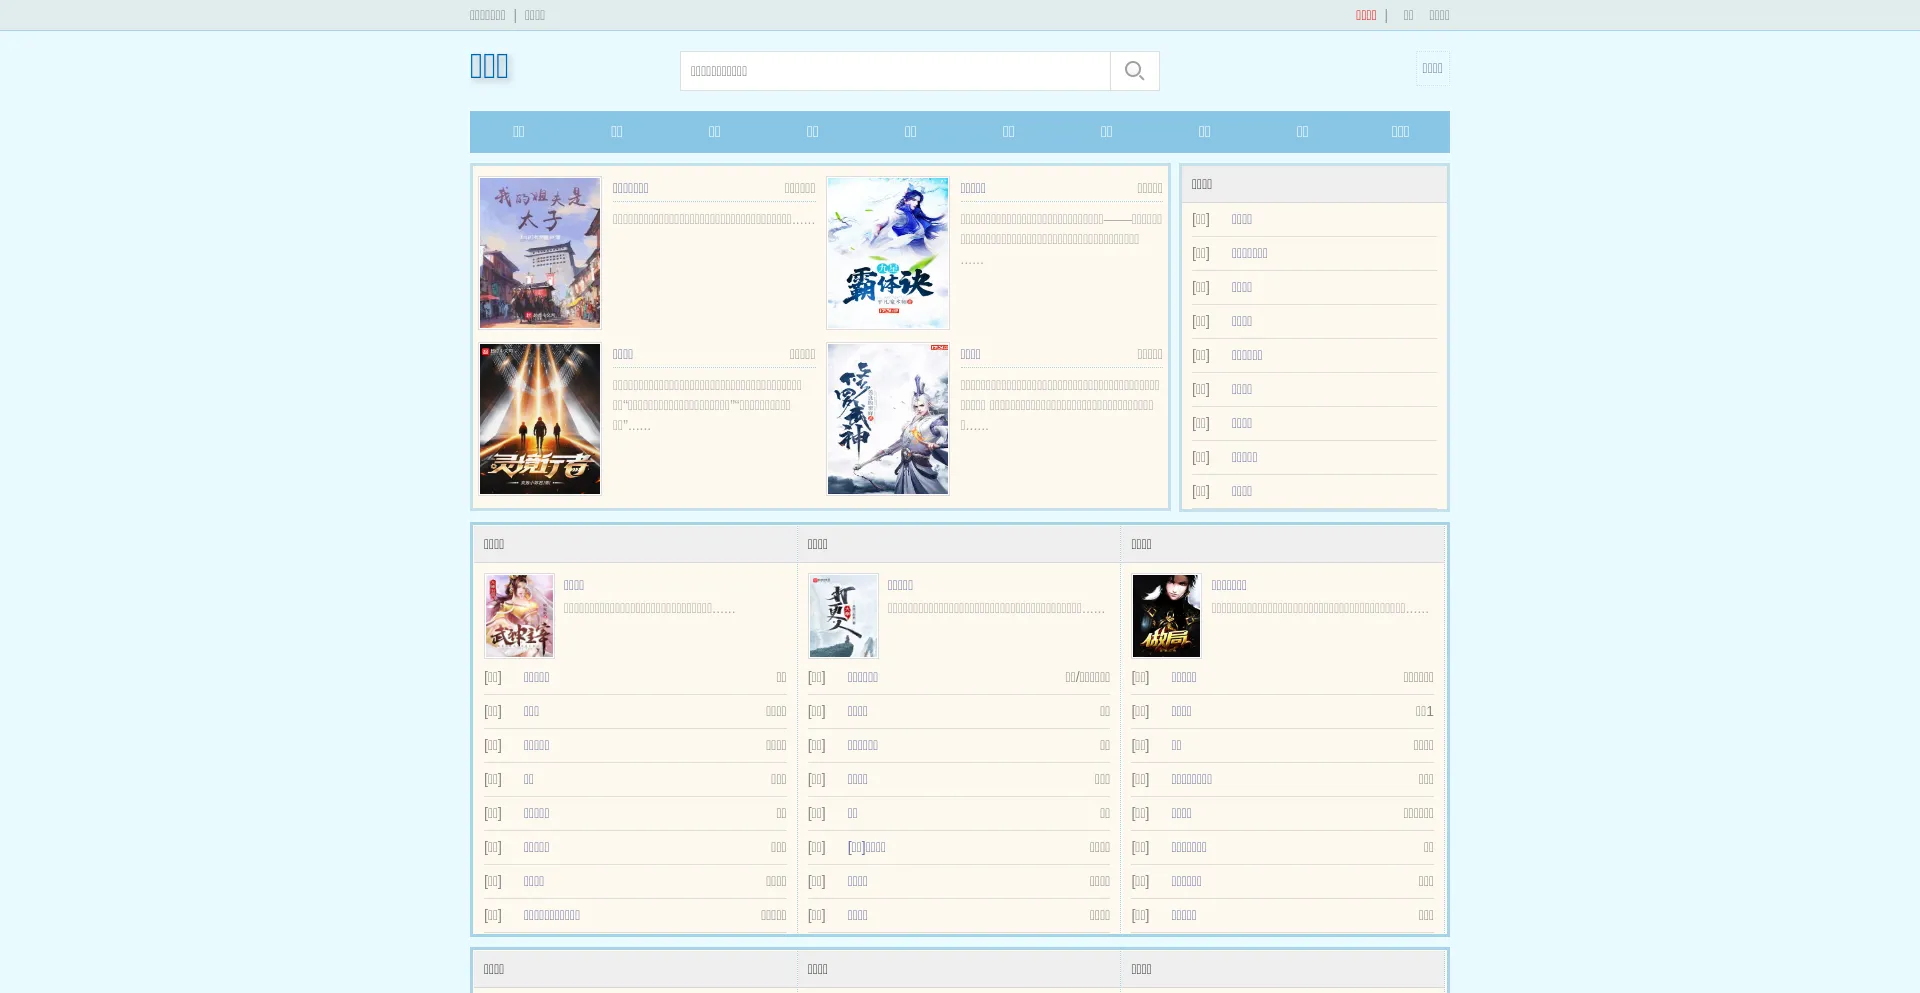Click the 武神主宰 cover thumbnail

point(519,616)
